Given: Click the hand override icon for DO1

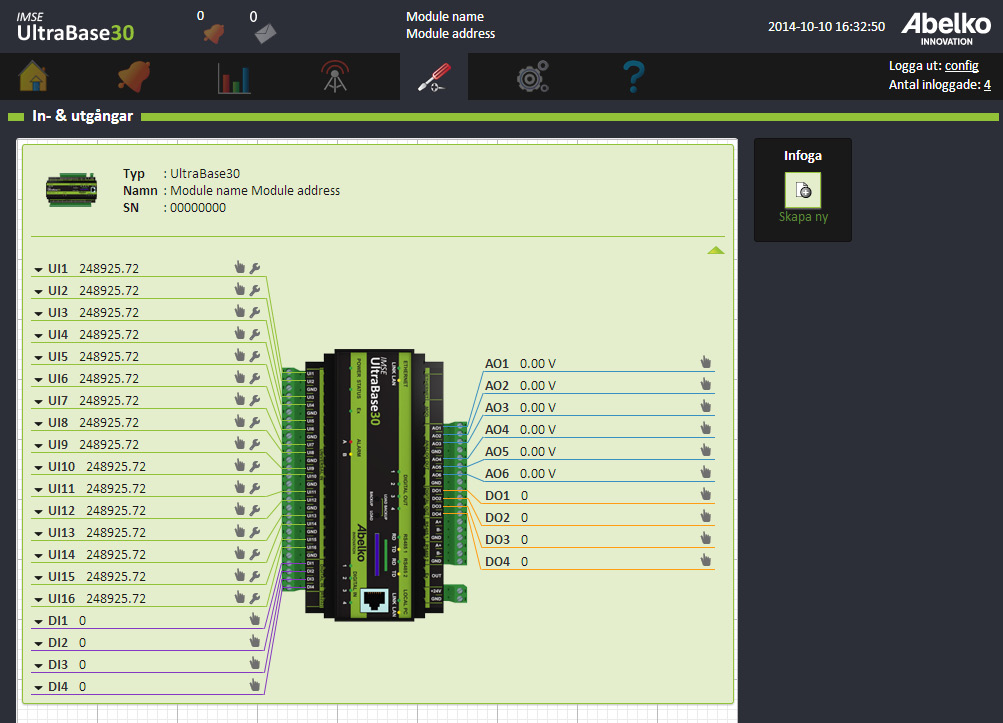Looking at the screenshot, I should pos(706,494).
